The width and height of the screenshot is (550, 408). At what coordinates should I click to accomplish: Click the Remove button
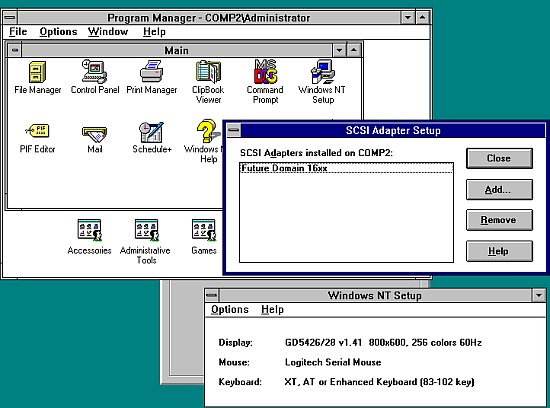[499, 220]
